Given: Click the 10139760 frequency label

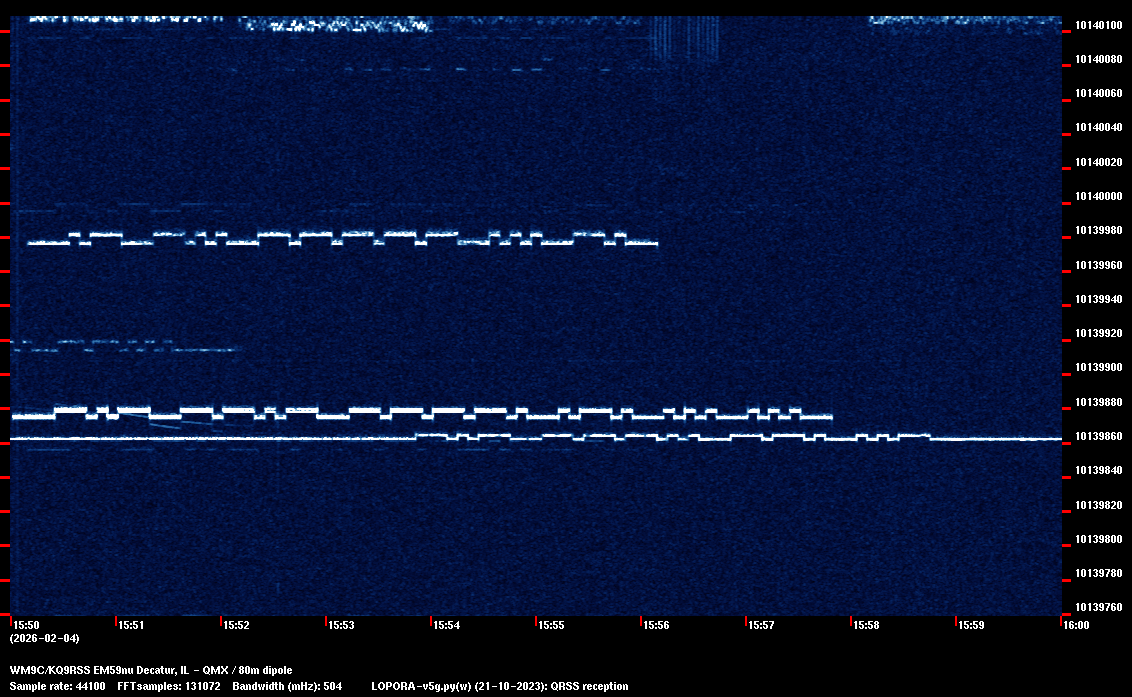Looking at the screenshot, I should point(1098,607).
